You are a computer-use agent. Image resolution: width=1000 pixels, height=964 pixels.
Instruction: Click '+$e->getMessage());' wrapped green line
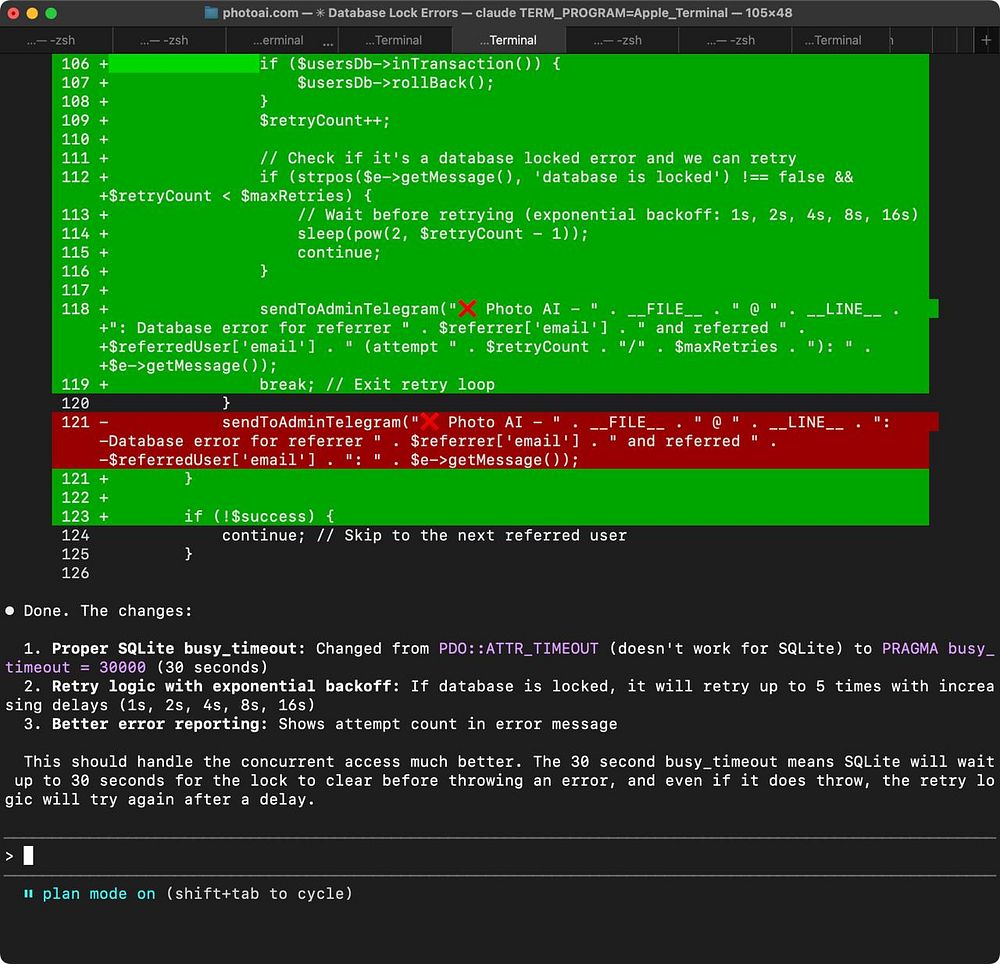coord(188,366)
